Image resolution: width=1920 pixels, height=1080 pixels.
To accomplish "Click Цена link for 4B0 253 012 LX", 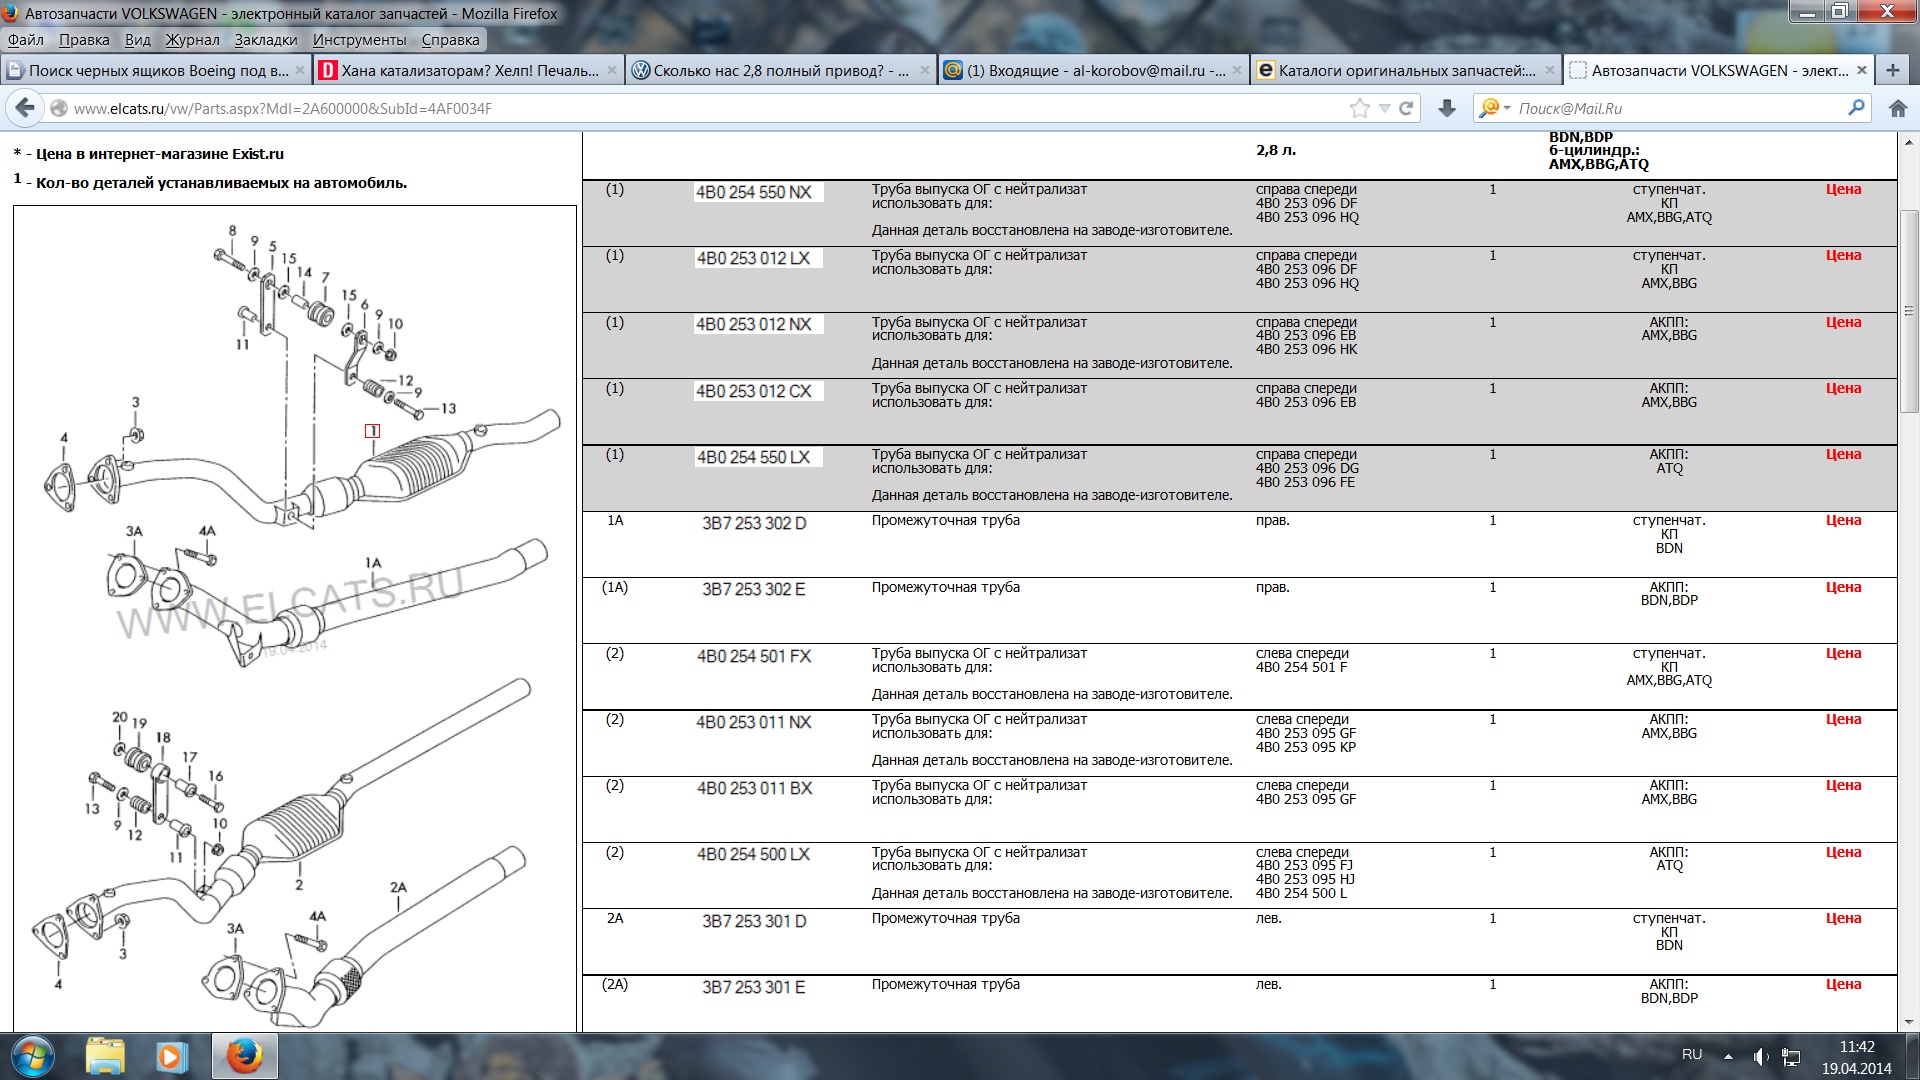I will click(x=1843, y=255).
